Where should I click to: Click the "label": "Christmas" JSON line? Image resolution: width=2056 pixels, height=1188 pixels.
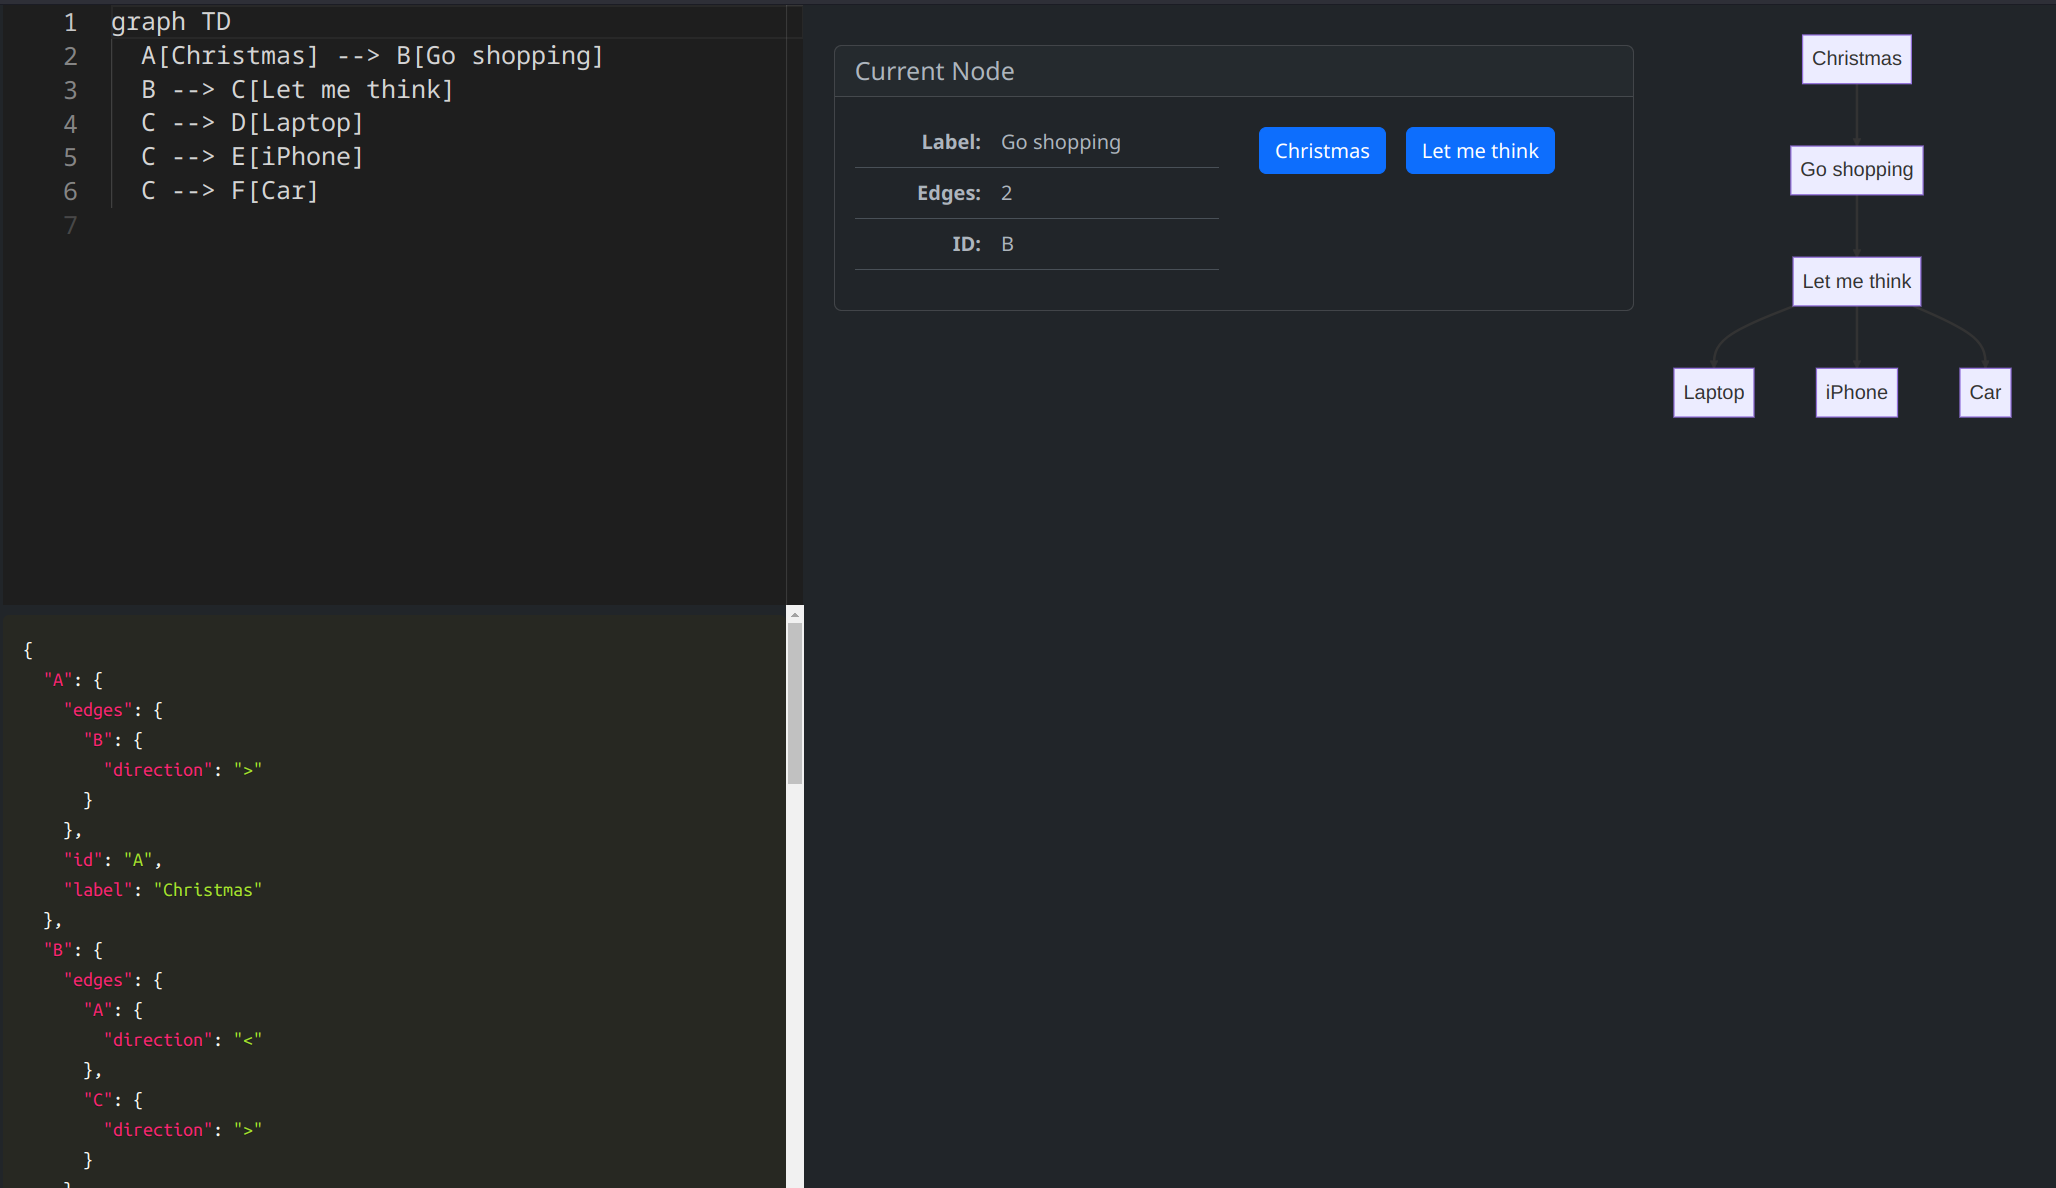[x=162, y=890]
